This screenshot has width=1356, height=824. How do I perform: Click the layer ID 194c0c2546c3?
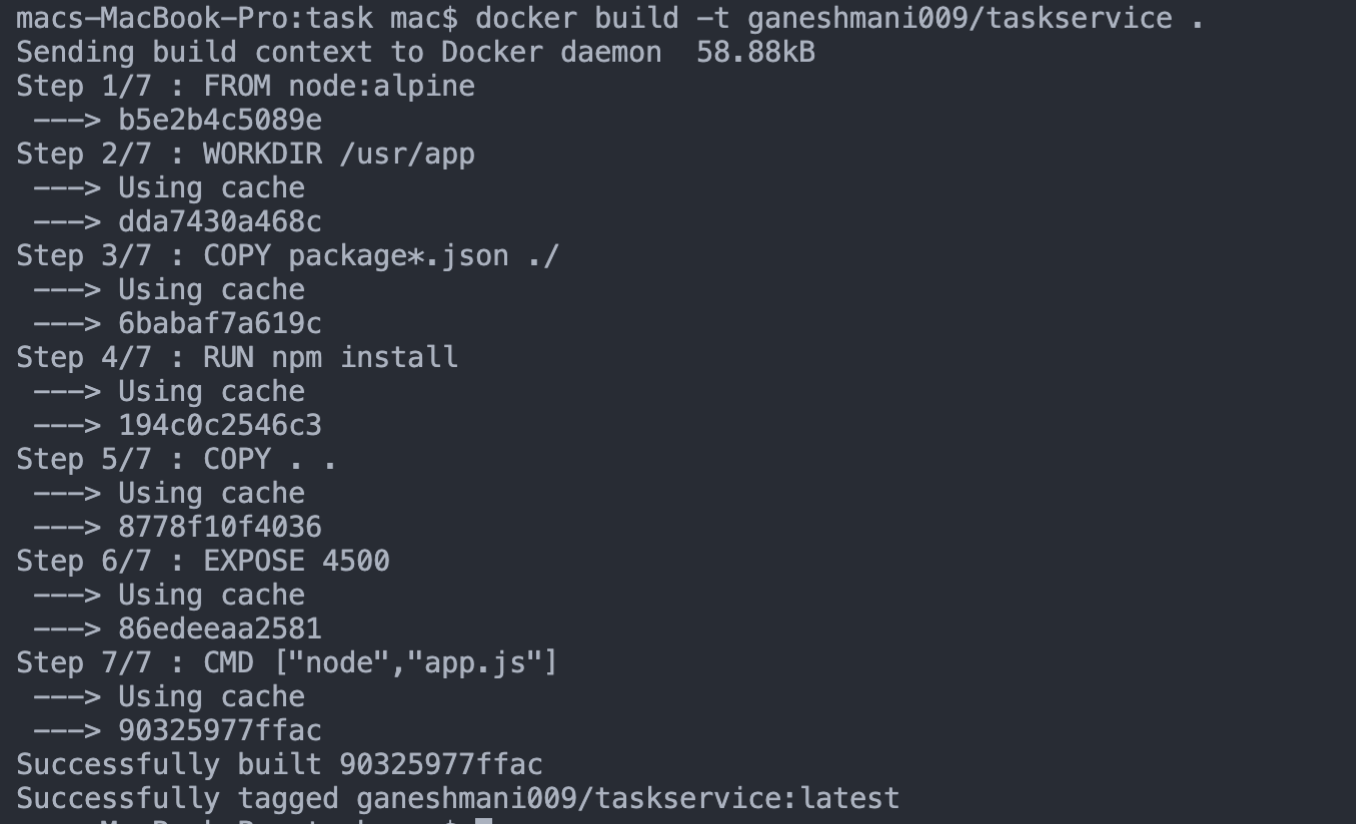pyautogui.click(x=220, y=426)
